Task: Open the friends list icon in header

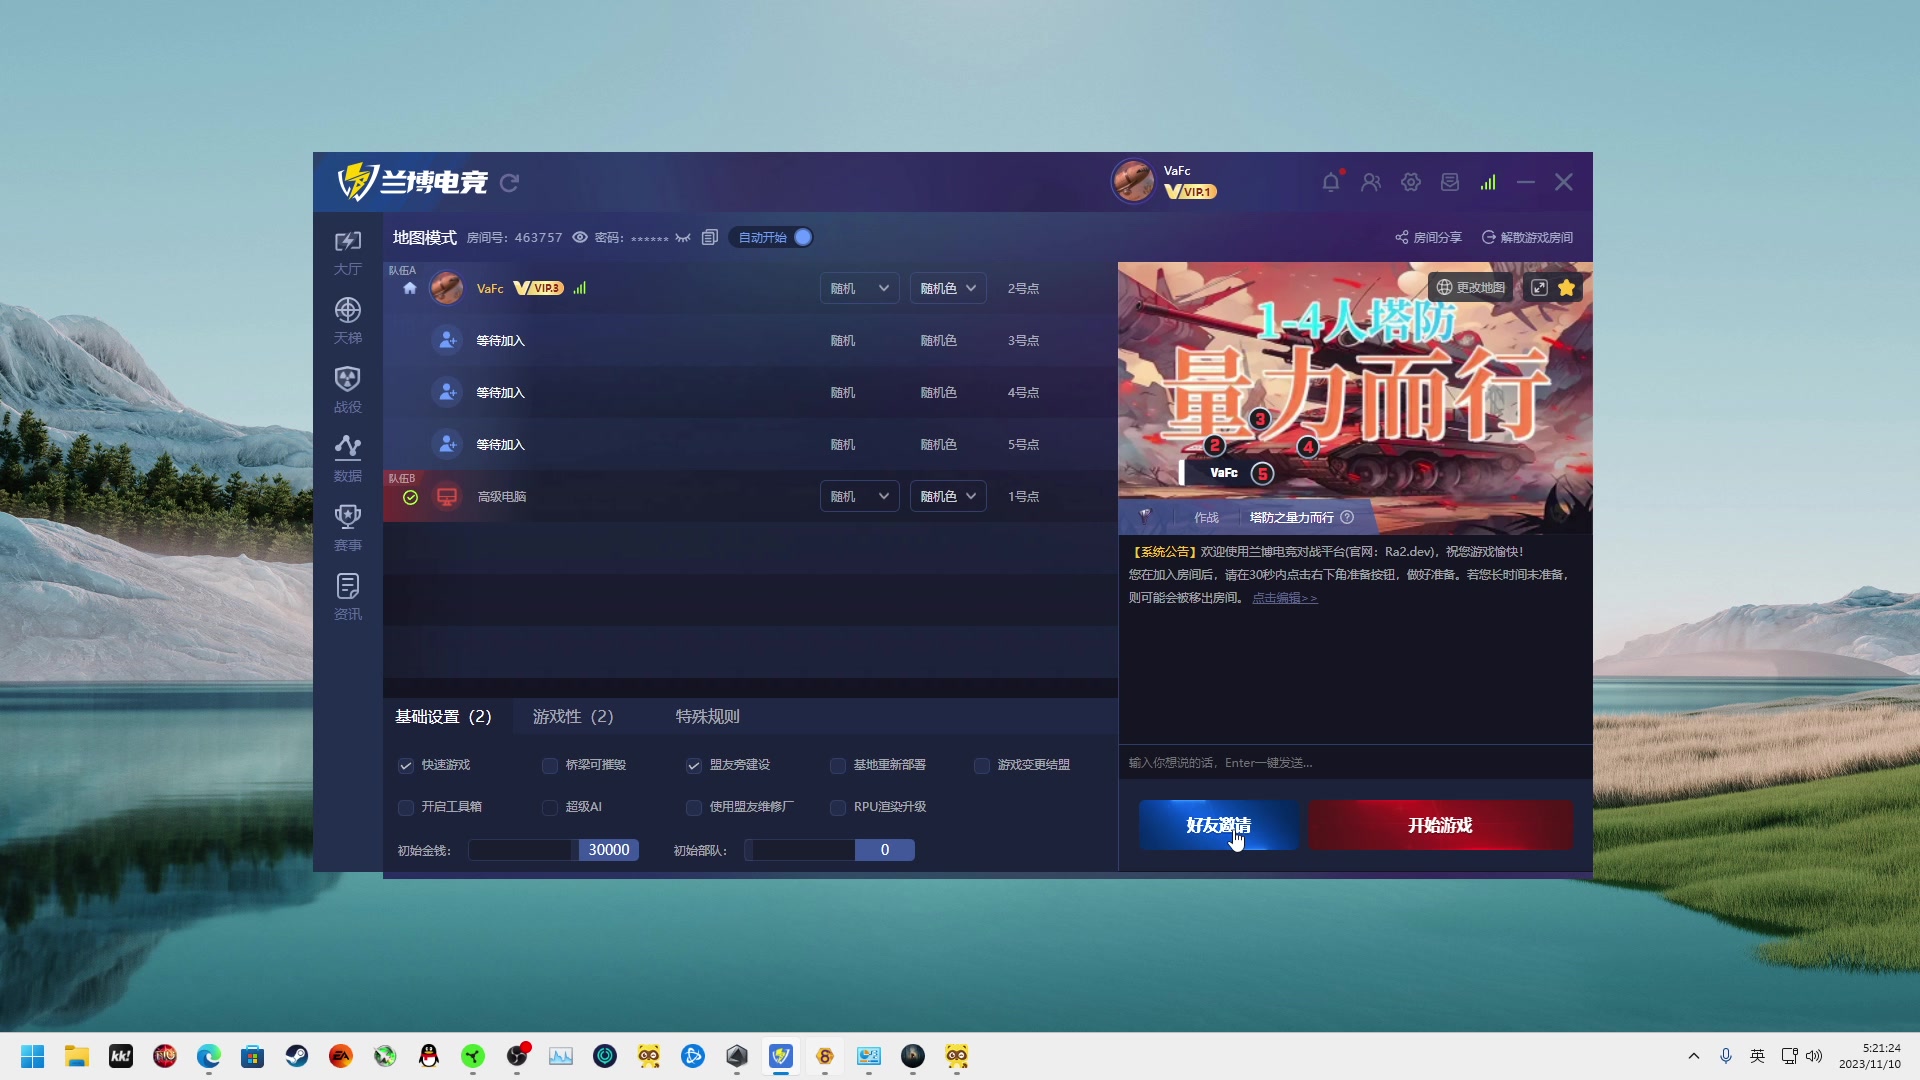Action: 1371,182
